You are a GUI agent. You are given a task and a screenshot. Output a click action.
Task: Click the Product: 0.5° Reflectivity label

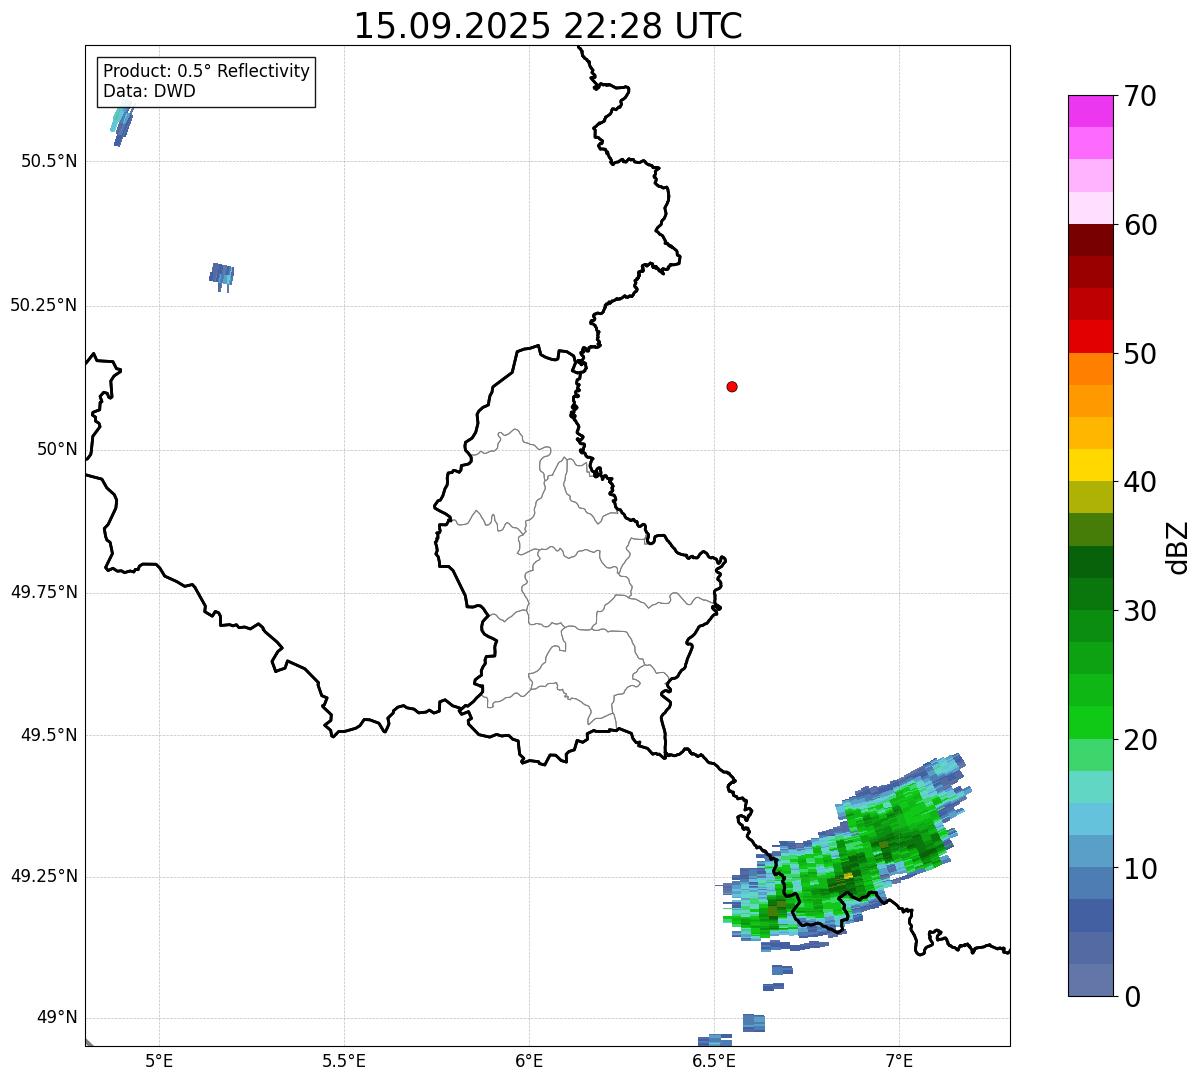[x=206, y=72]
